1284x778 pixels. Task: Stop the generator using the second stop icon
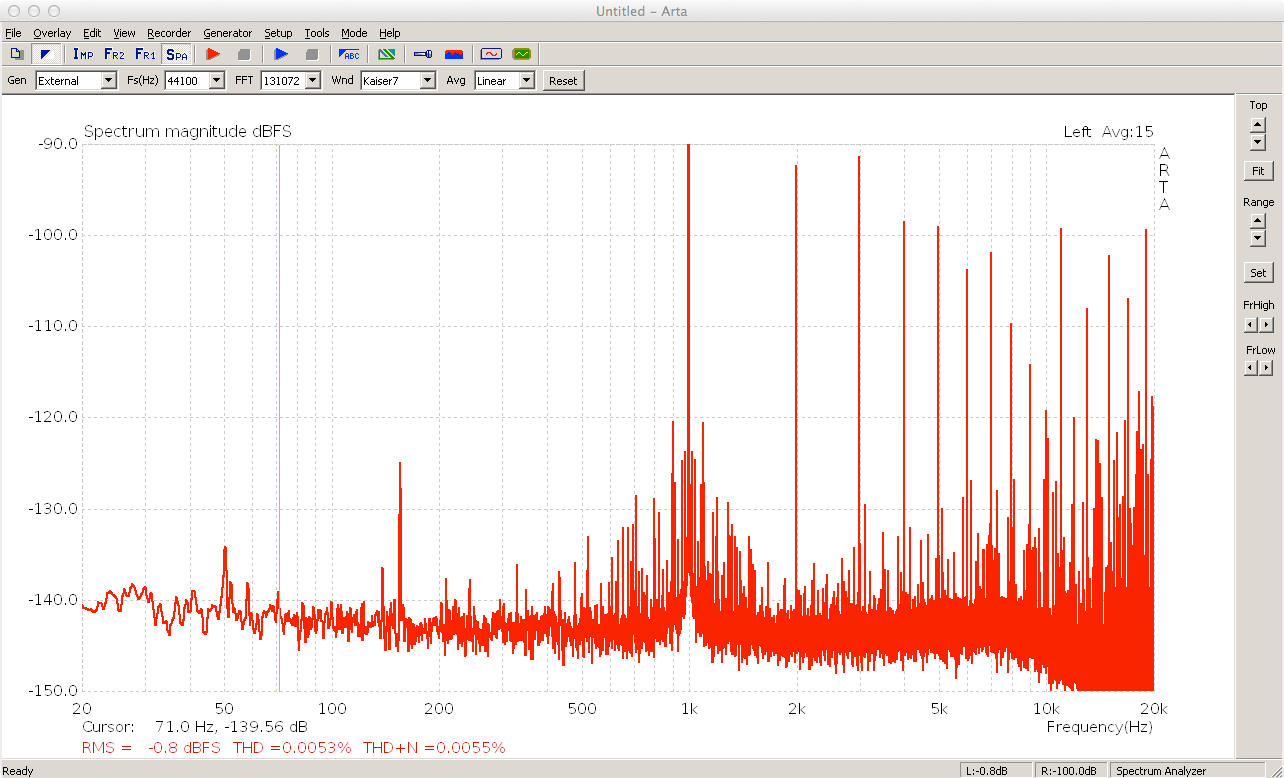pos(312,54)
